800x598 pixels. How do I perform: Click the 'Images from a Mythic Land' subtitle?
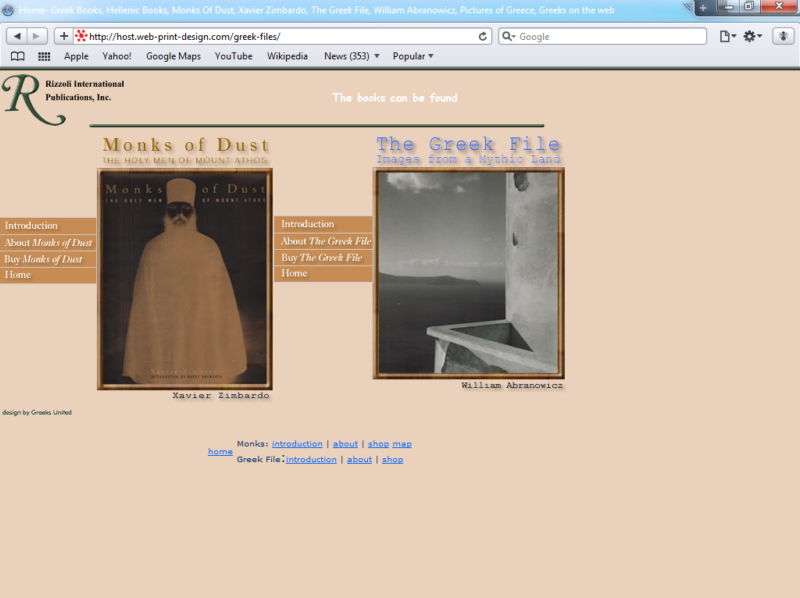tap(468, 159)
